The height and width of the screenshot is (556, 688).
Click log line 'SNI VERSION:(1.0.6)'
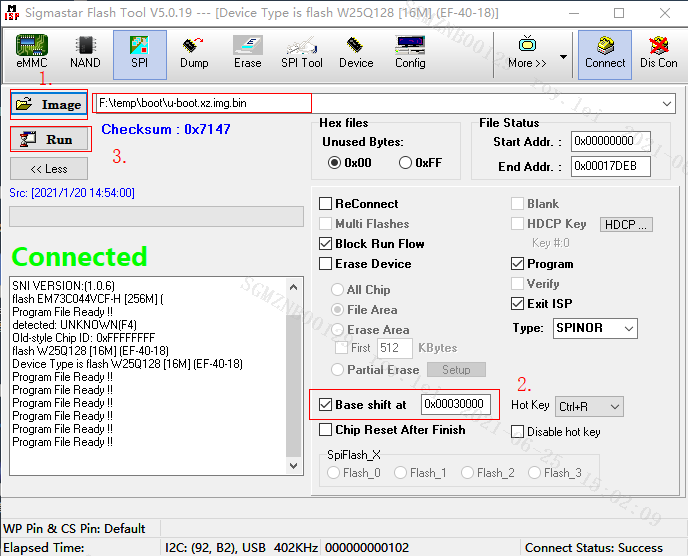pos(64,286)
